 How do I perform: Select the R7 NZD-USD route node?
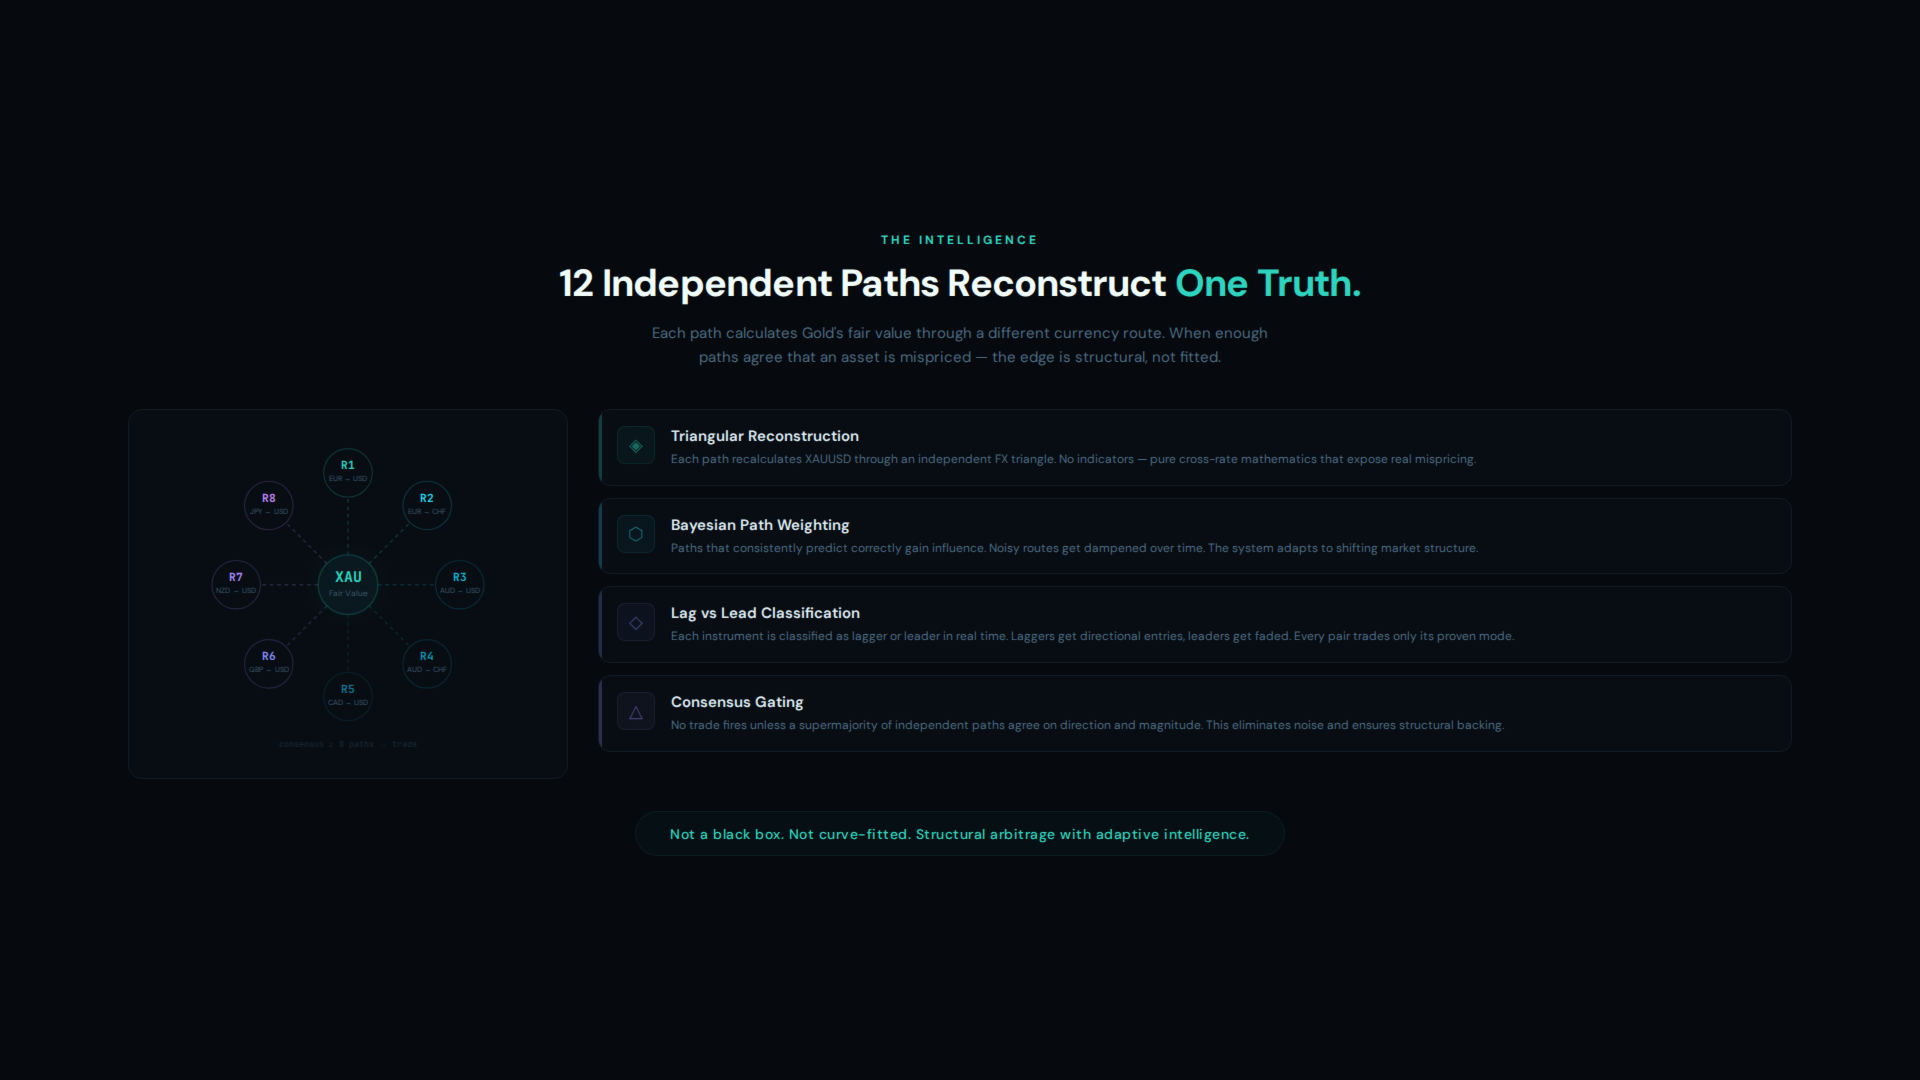[x=236, y=583]
